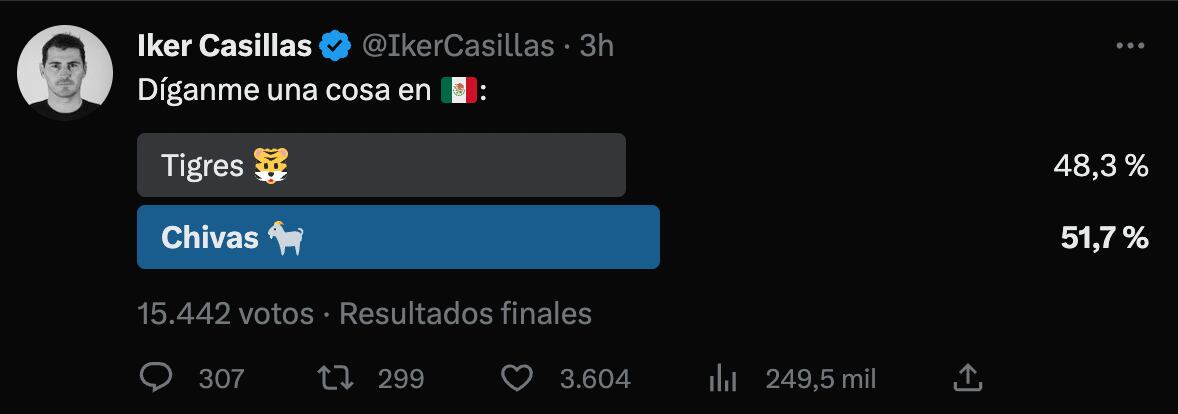Click the reply speech bubble icon
The width and height of the screenshot is (1178, 414).
coord(158,379)
